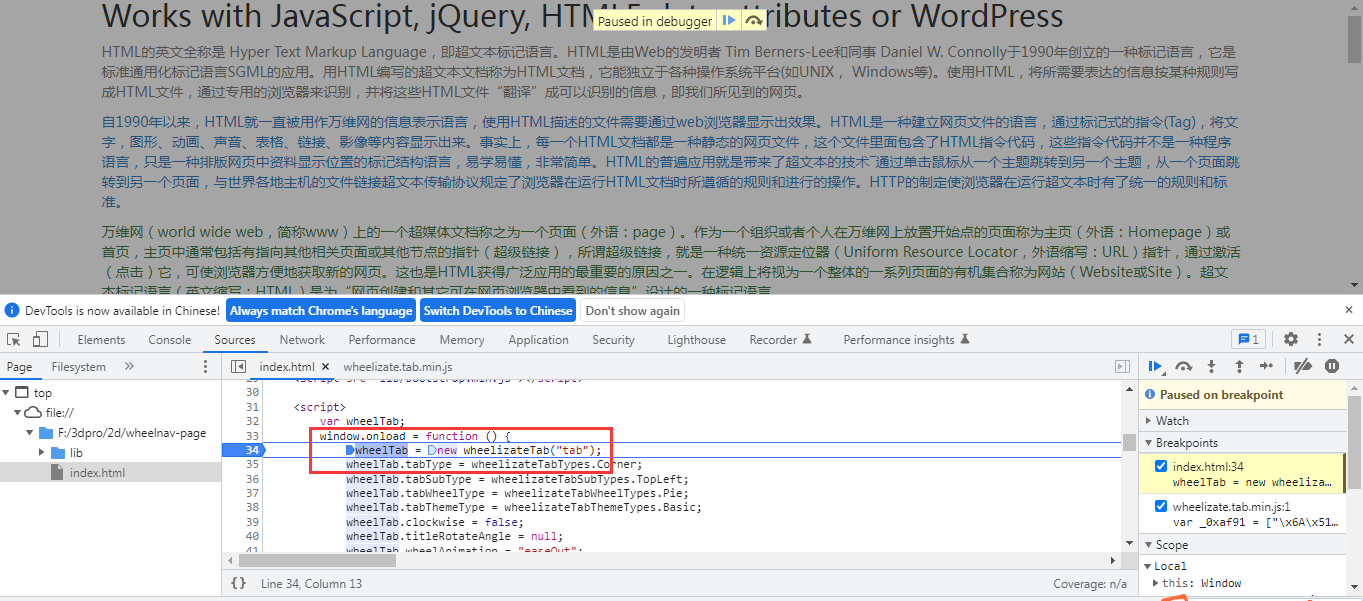This screenshot has width=1363, height=601.
Task: Resume script execution in debugger sidebar
Action: pos(1155,367)
